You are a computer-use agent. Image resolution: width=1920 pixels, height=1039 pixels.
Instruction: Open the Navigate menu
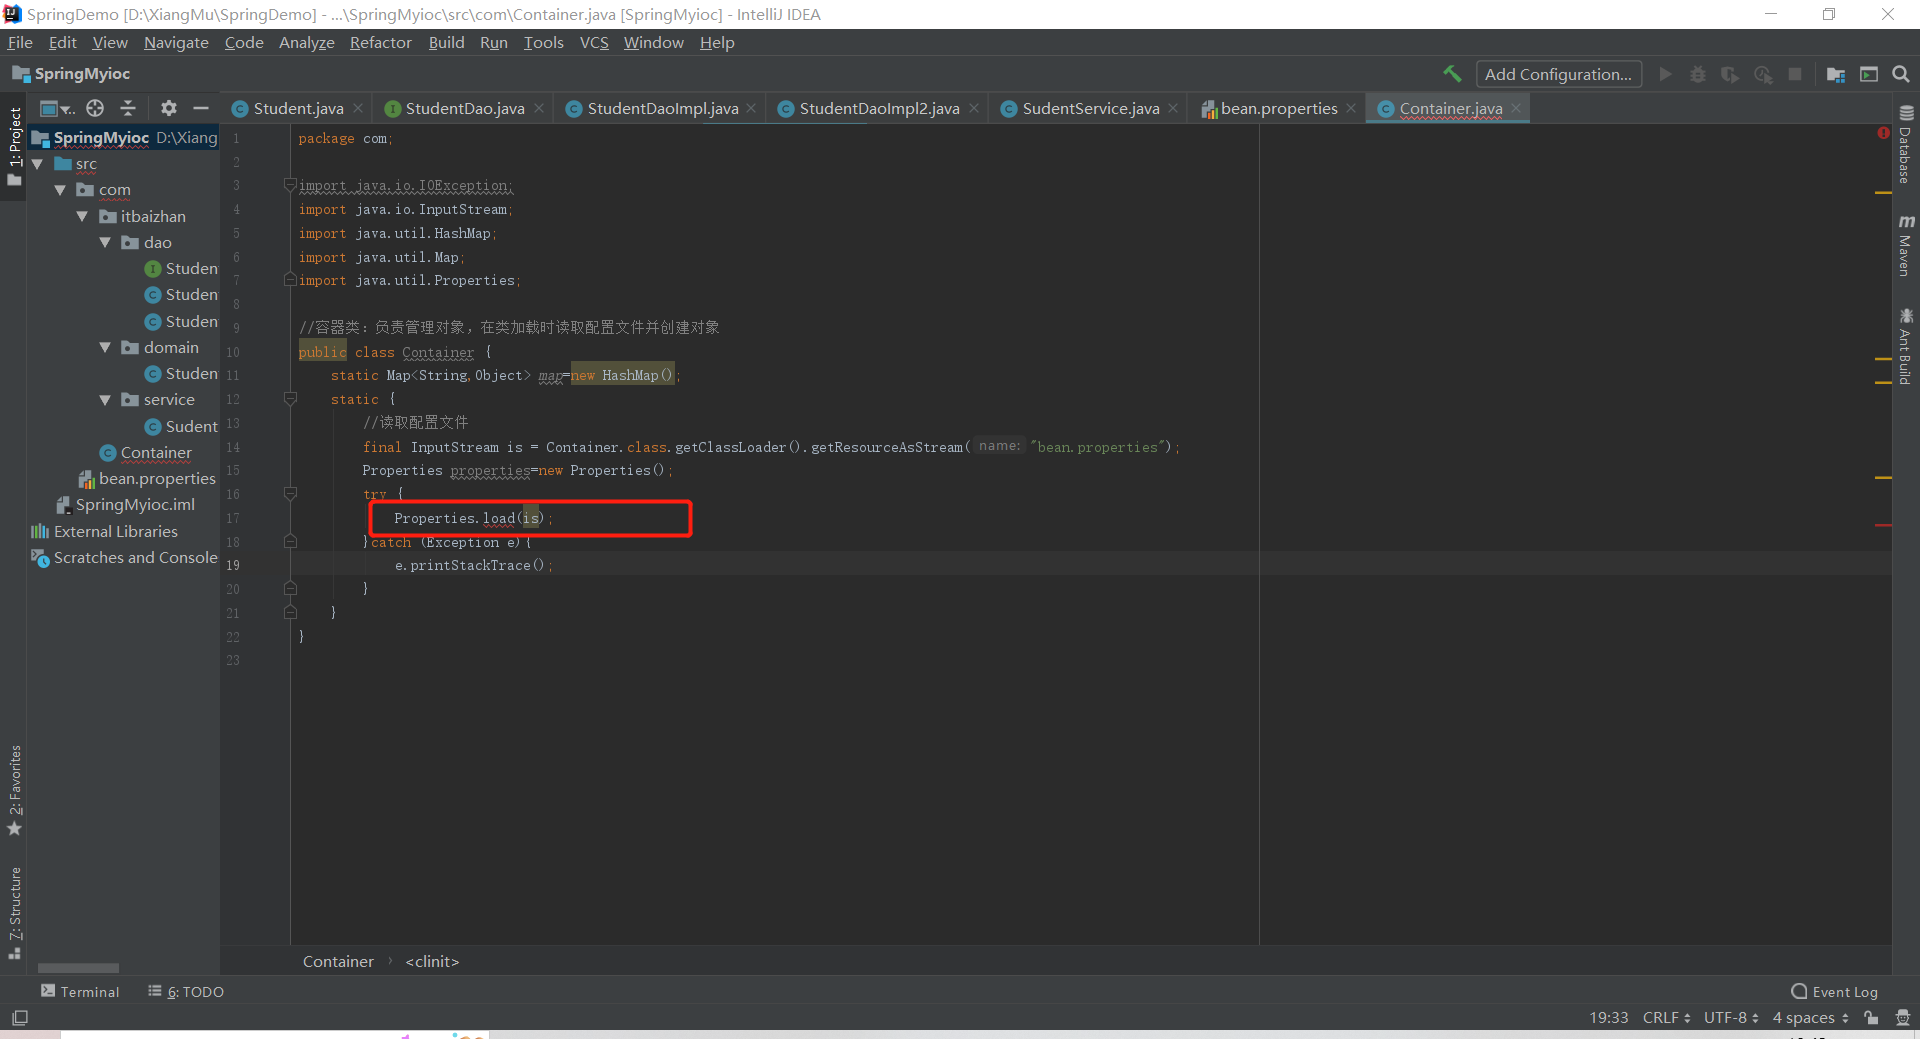[176, 42]
